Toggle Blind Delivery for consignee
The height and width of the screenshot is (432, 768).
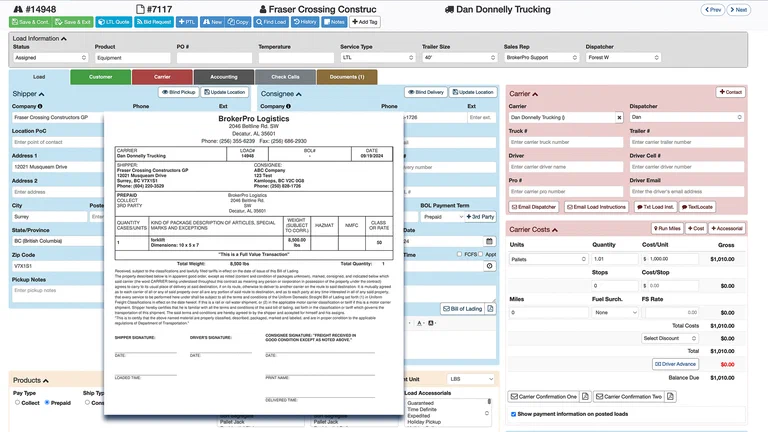(x=426, y=92)
